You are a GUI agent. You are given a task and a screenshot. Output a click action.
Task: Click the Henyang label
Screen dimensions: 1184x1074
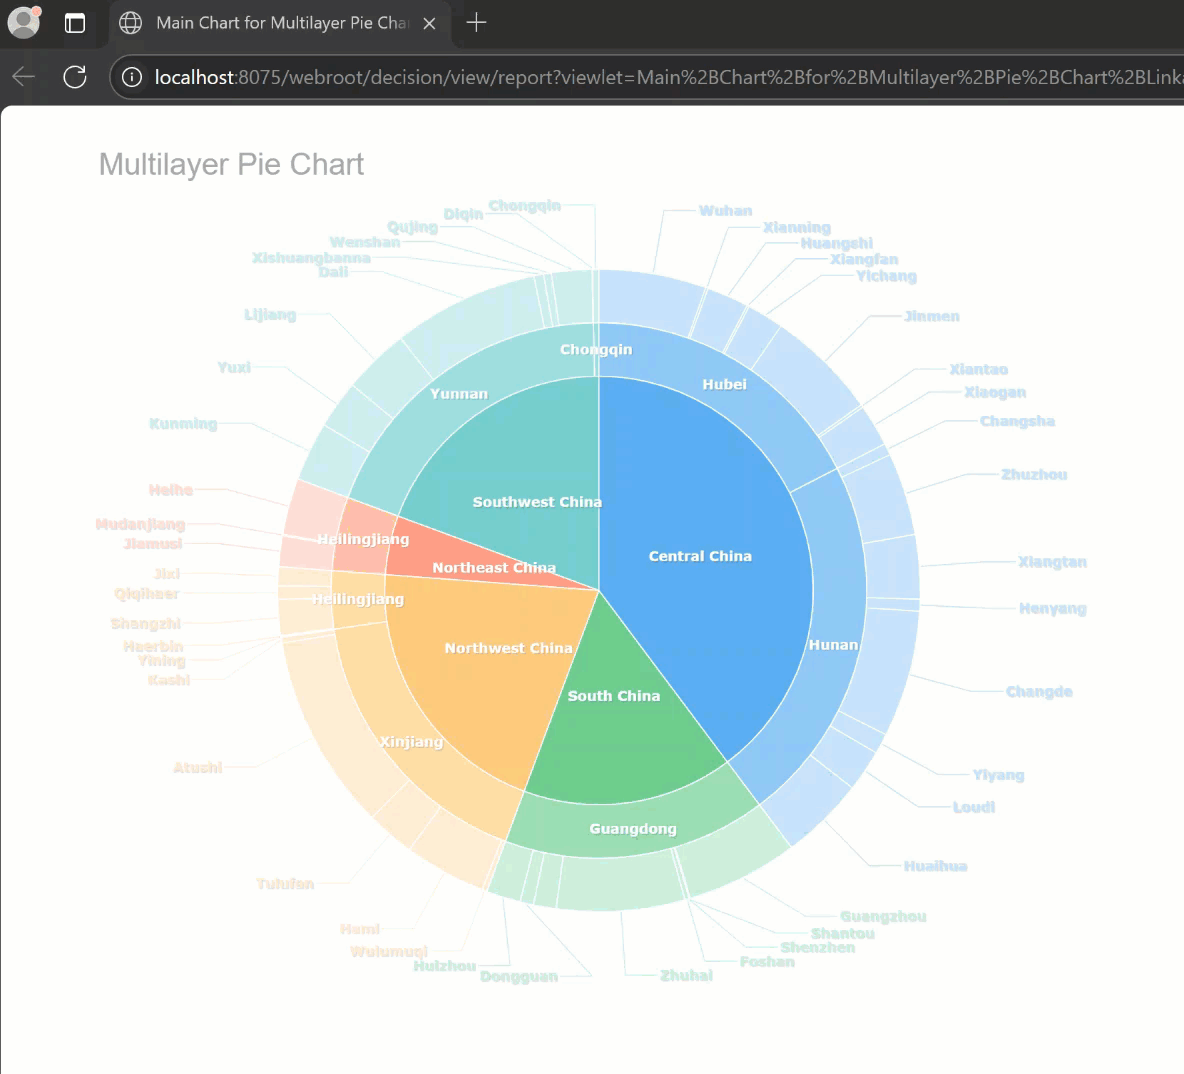[x=1053, y=609]
